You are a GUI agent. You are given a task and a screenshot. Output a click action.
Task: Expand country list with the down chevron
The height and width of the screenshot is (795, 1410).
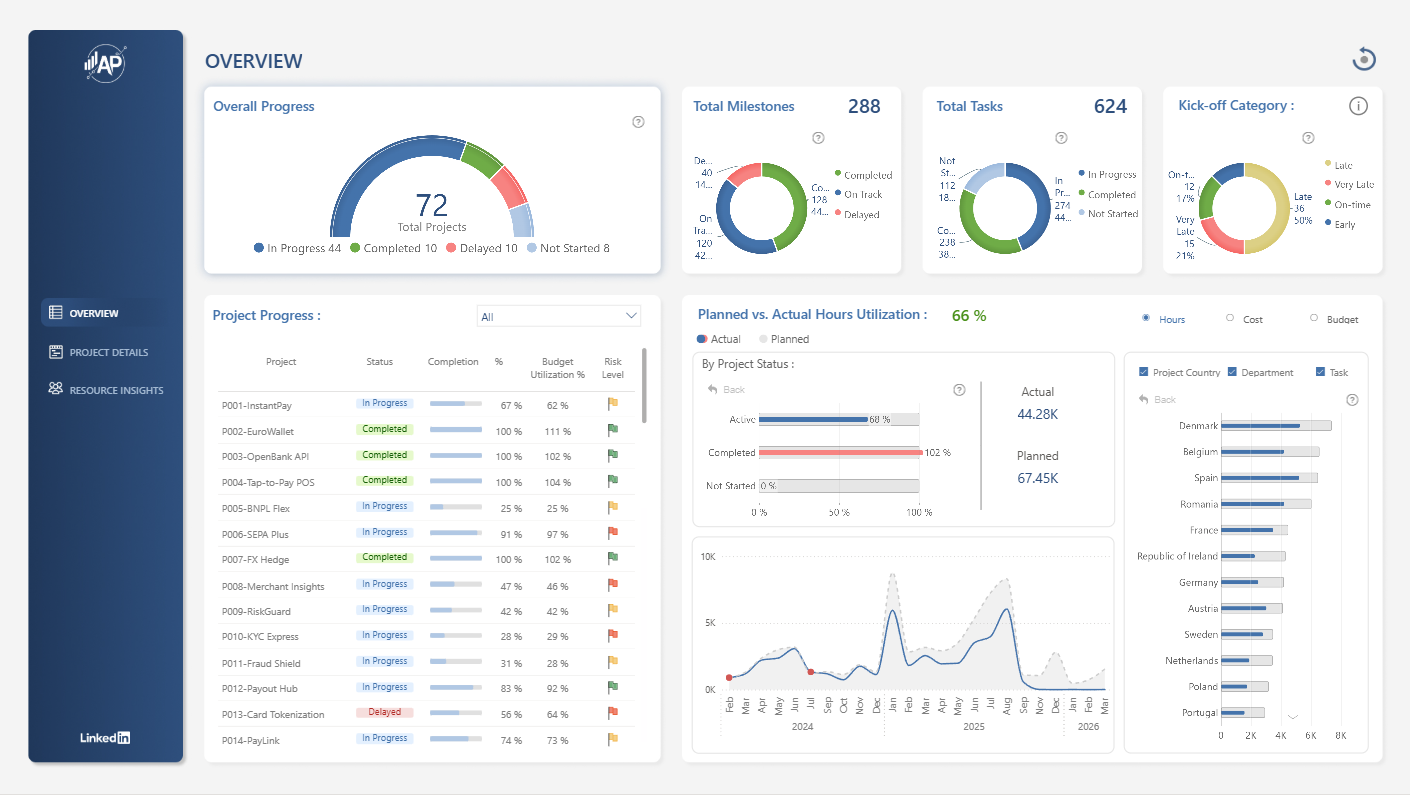click(1292, 716)
